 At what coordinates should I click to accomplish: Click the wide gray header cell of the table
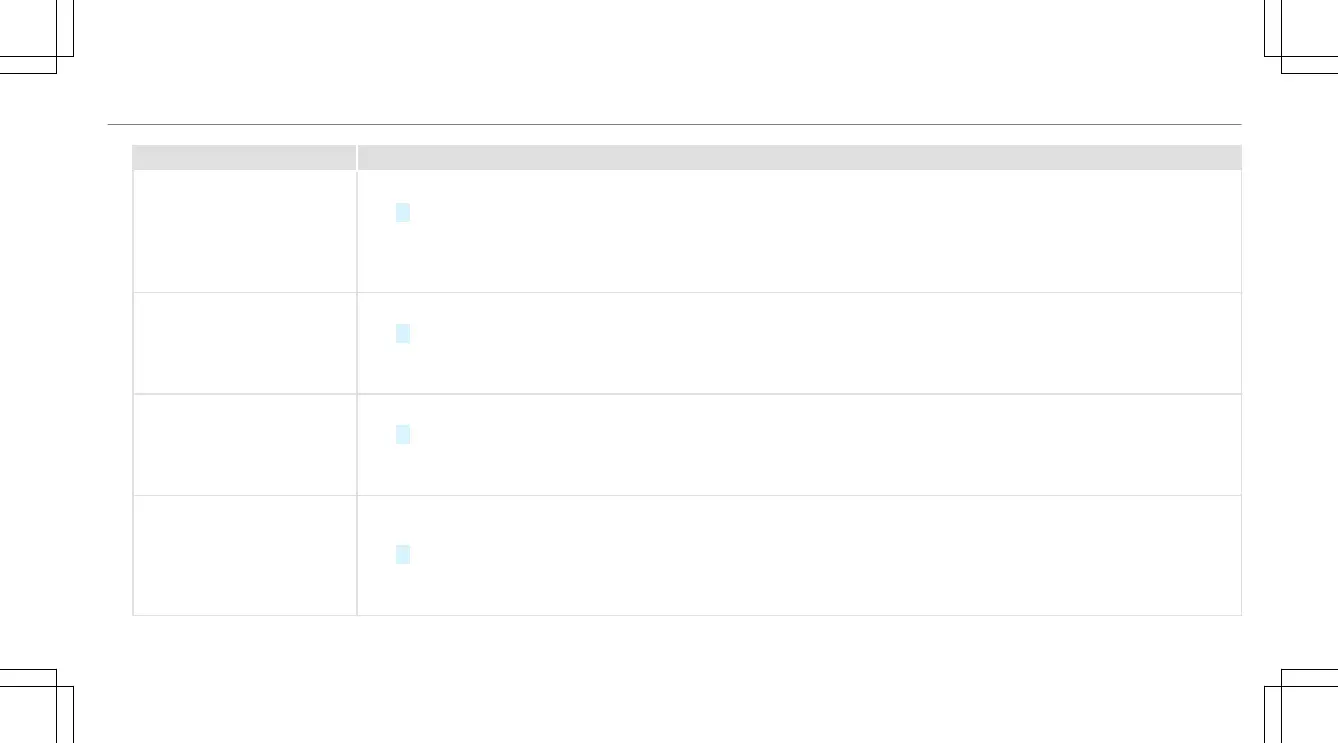(800, 157)
